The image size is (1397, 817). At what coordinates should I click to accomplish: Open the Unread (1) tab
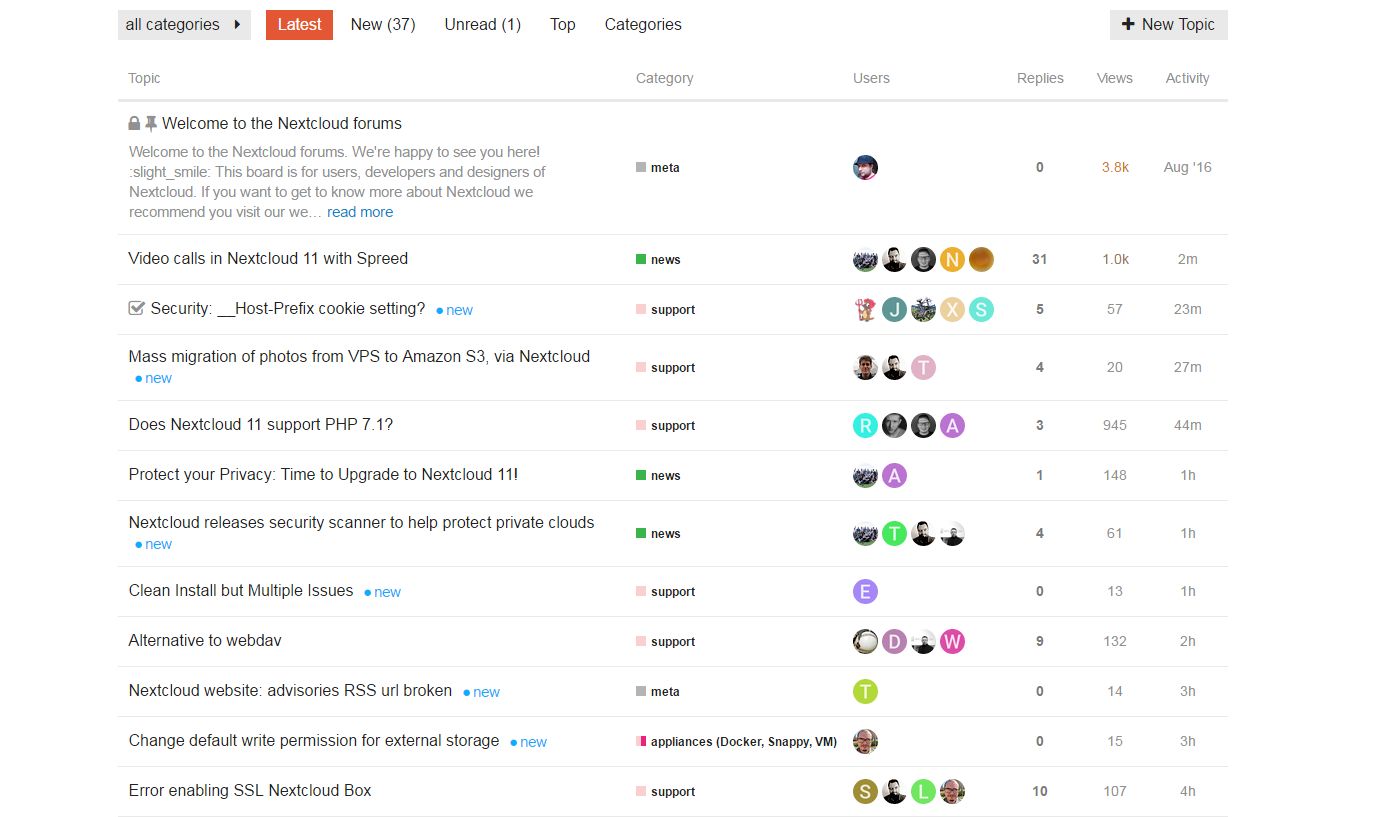(x=483, y=25)
